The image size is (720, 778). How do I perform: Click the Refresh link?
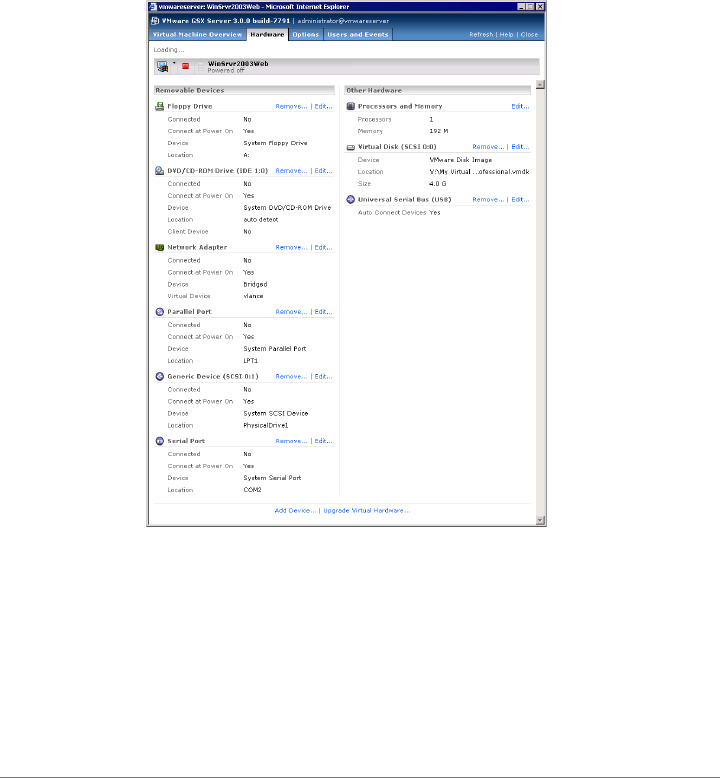pyautogui.click(x=481, y=35)
